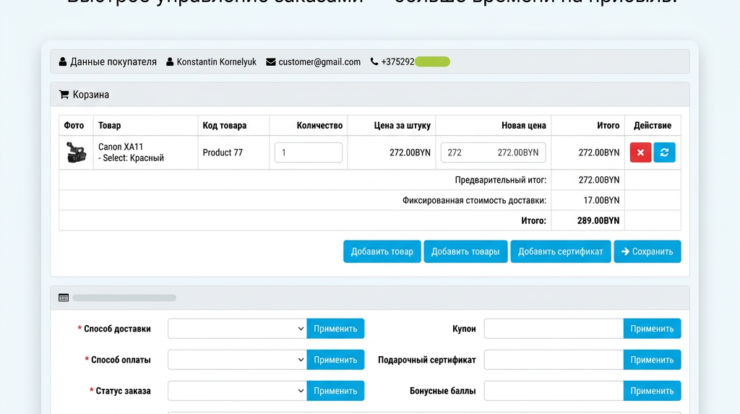Focus the Количество quantity field
Viewport: 740px width, 414px height.
pos(309,152)
